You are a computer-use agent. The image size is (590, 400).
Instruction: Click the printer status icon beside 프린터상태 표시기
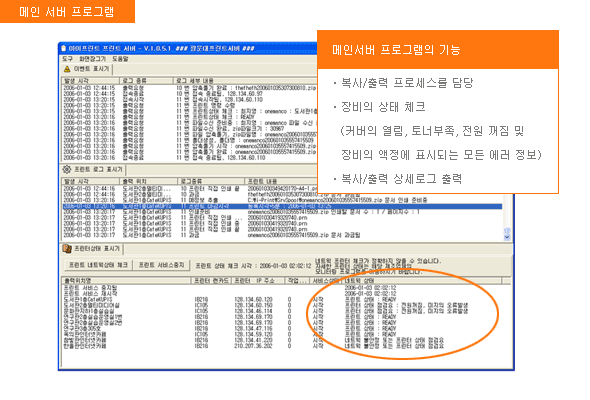[x=67, y=248]
